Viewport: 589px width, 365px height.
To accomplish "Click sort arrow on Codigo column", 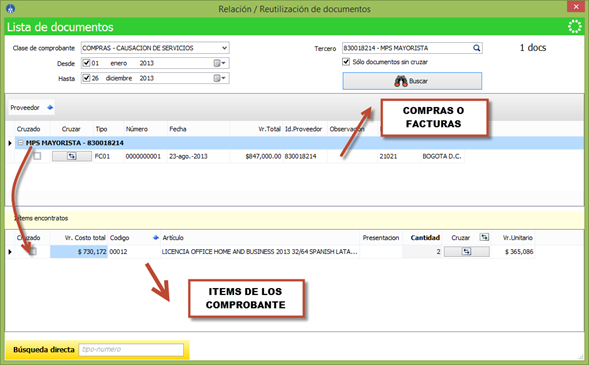I will pyautogui.click(x=156, y=237).
